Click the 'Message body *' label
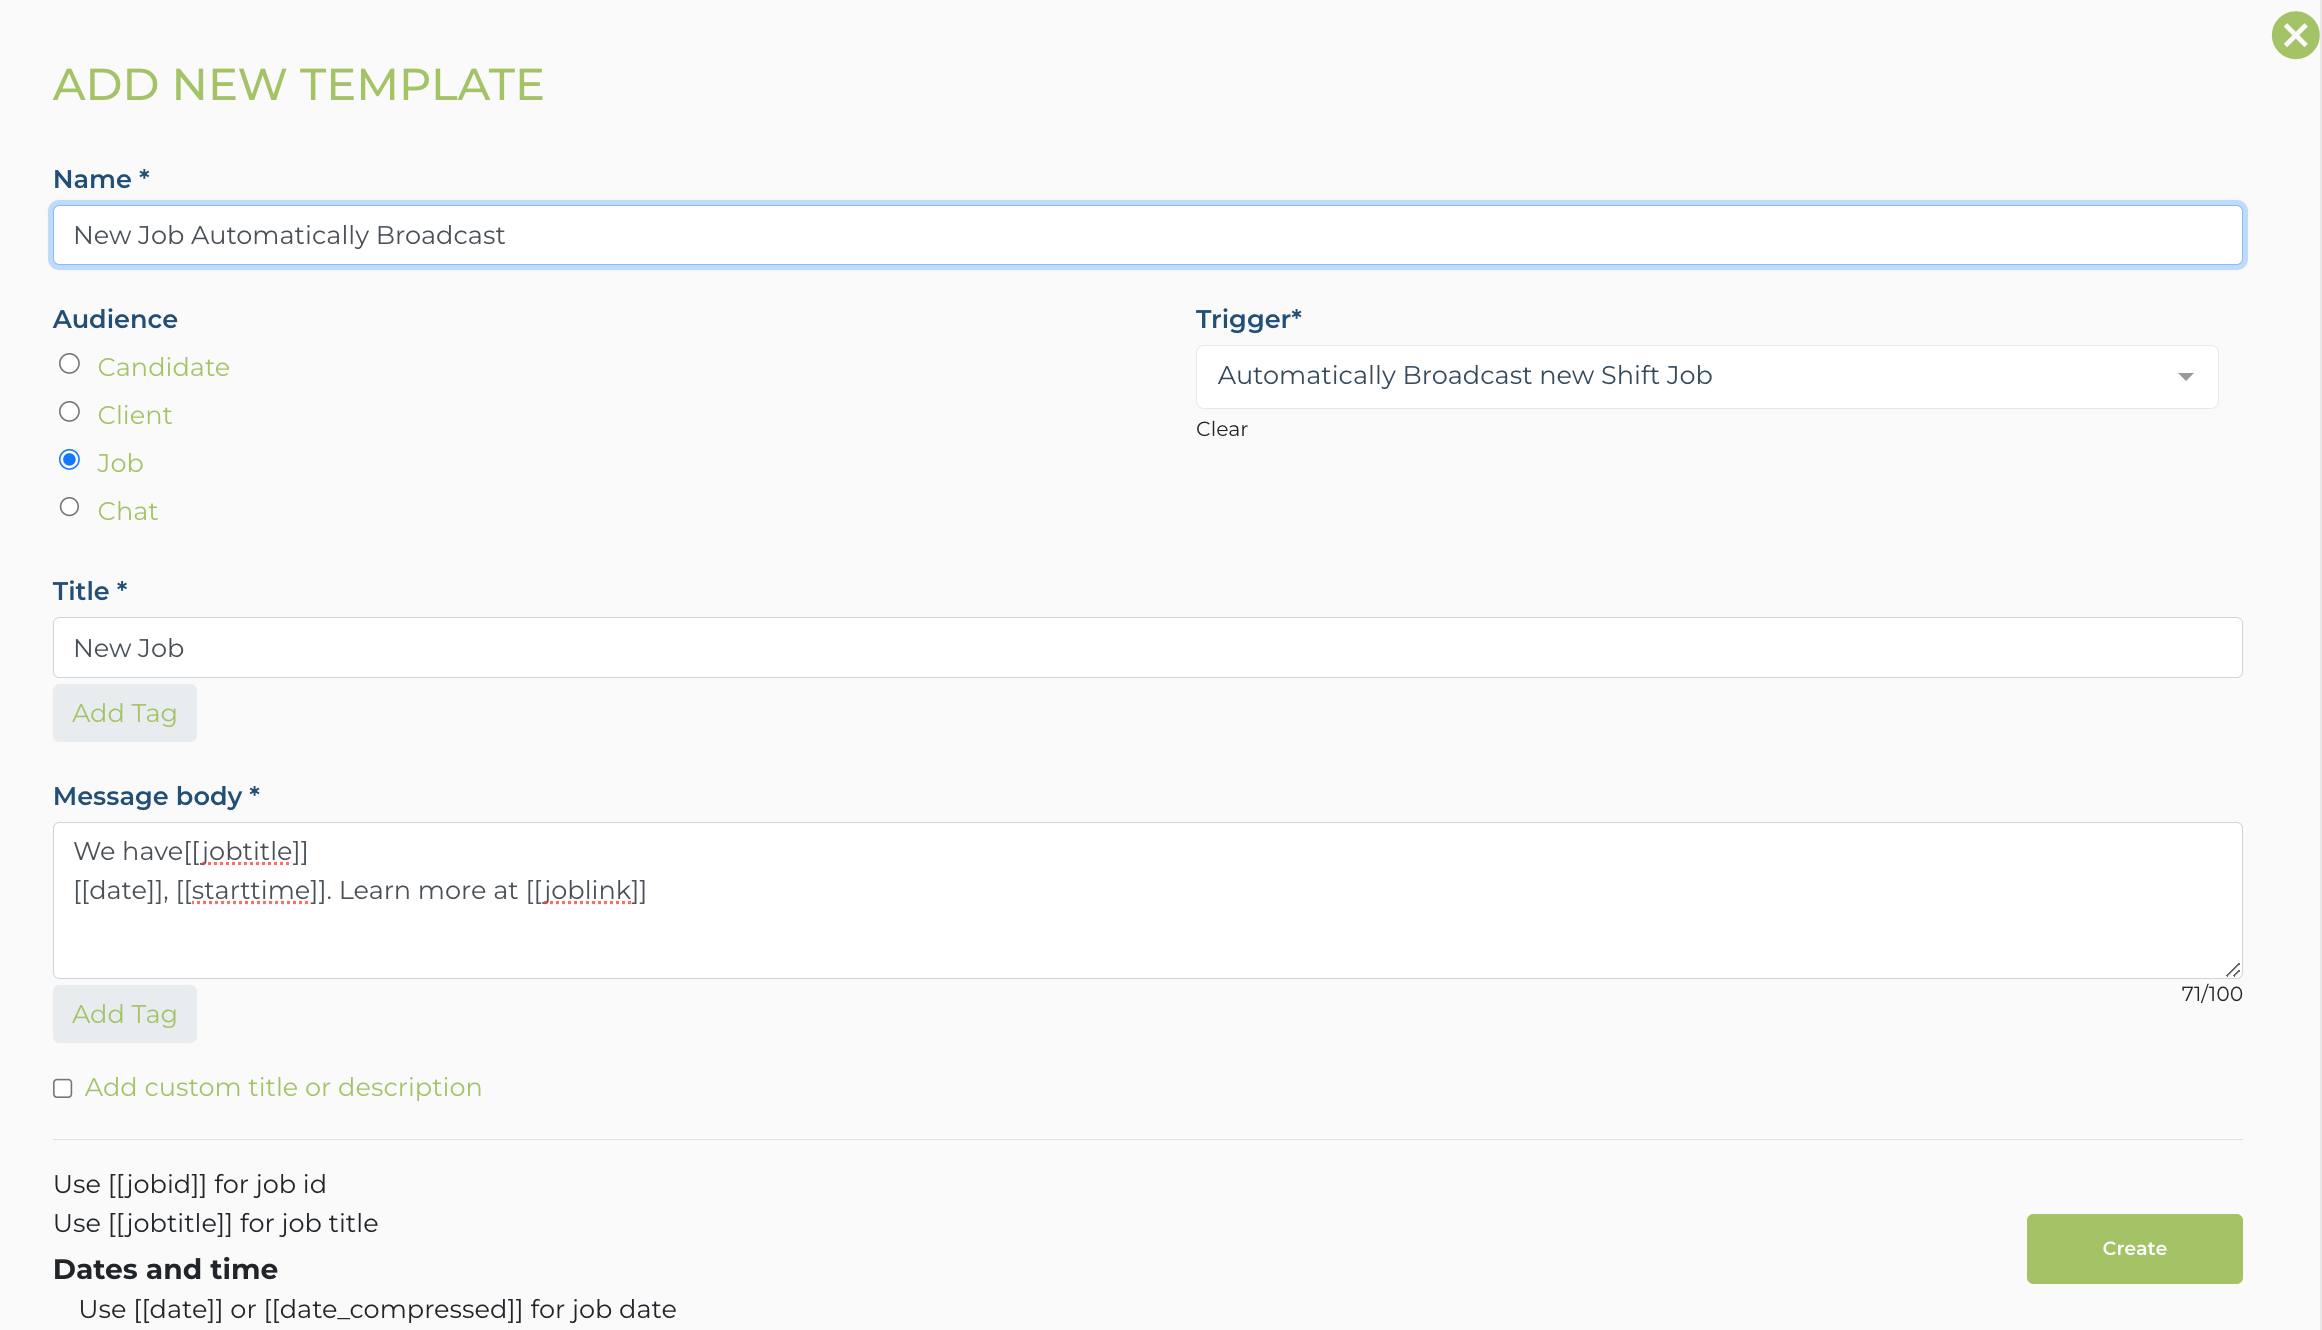Screen dimensions: 2322x1330 [156, 796]
